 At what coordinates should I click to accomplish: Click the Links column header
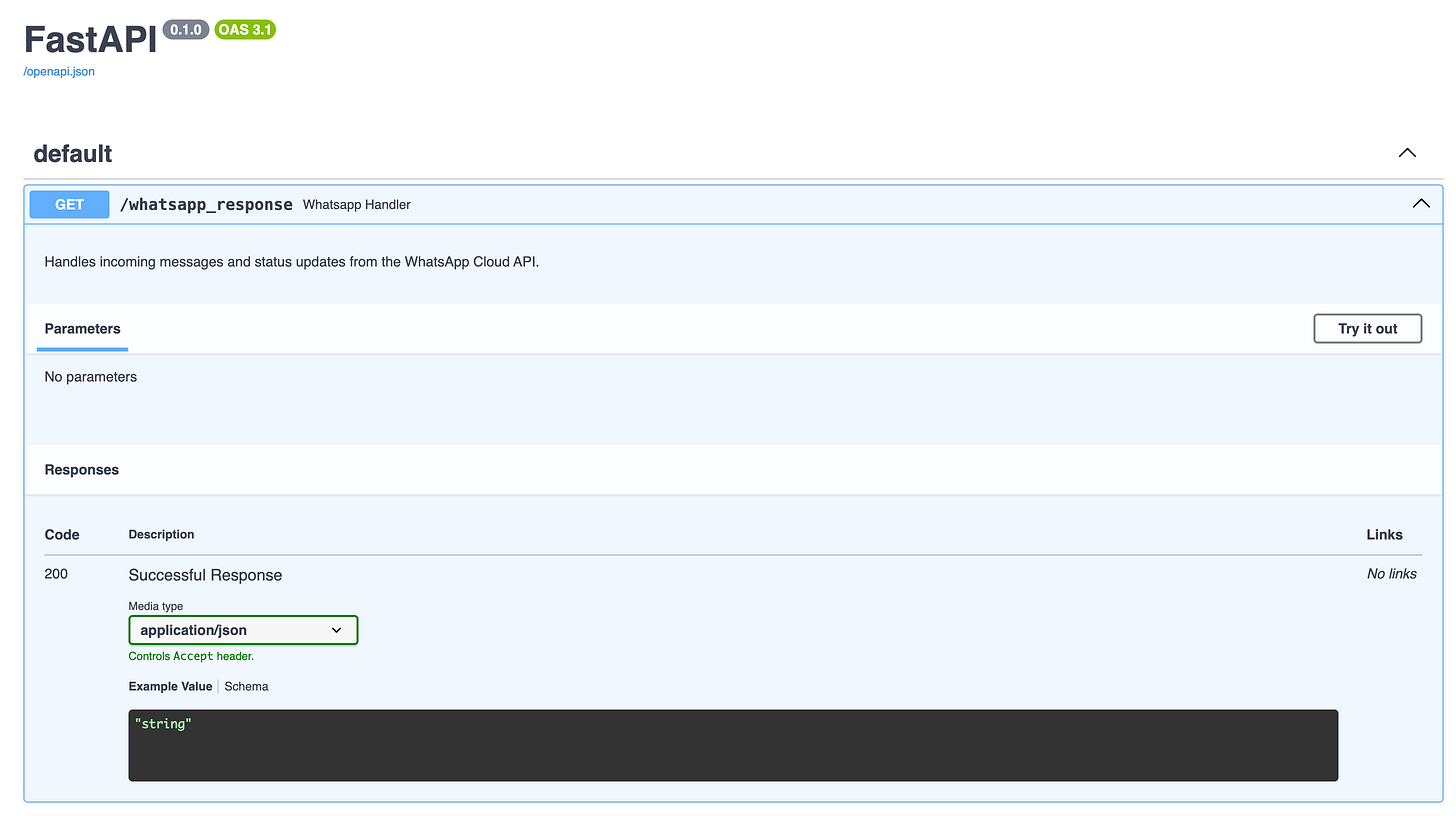click(x=1385, y=534)
